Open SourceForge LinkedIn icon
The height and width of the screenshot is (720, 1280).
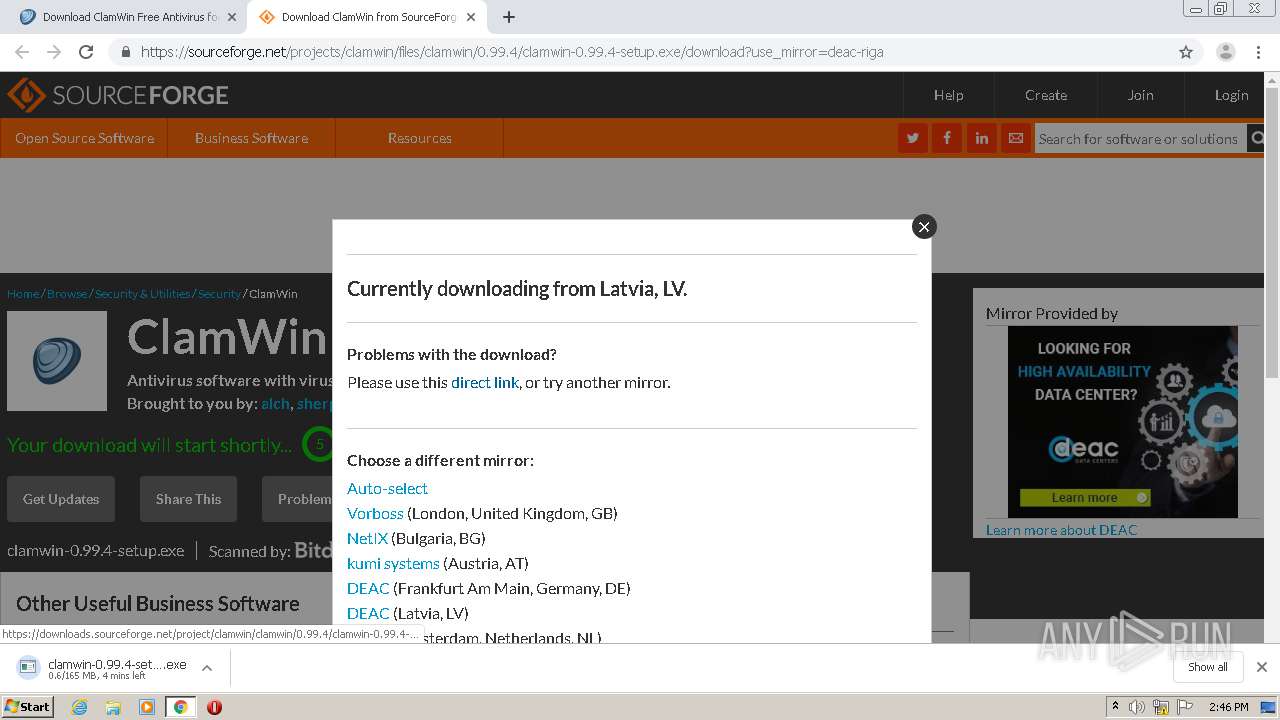point(981,138)
